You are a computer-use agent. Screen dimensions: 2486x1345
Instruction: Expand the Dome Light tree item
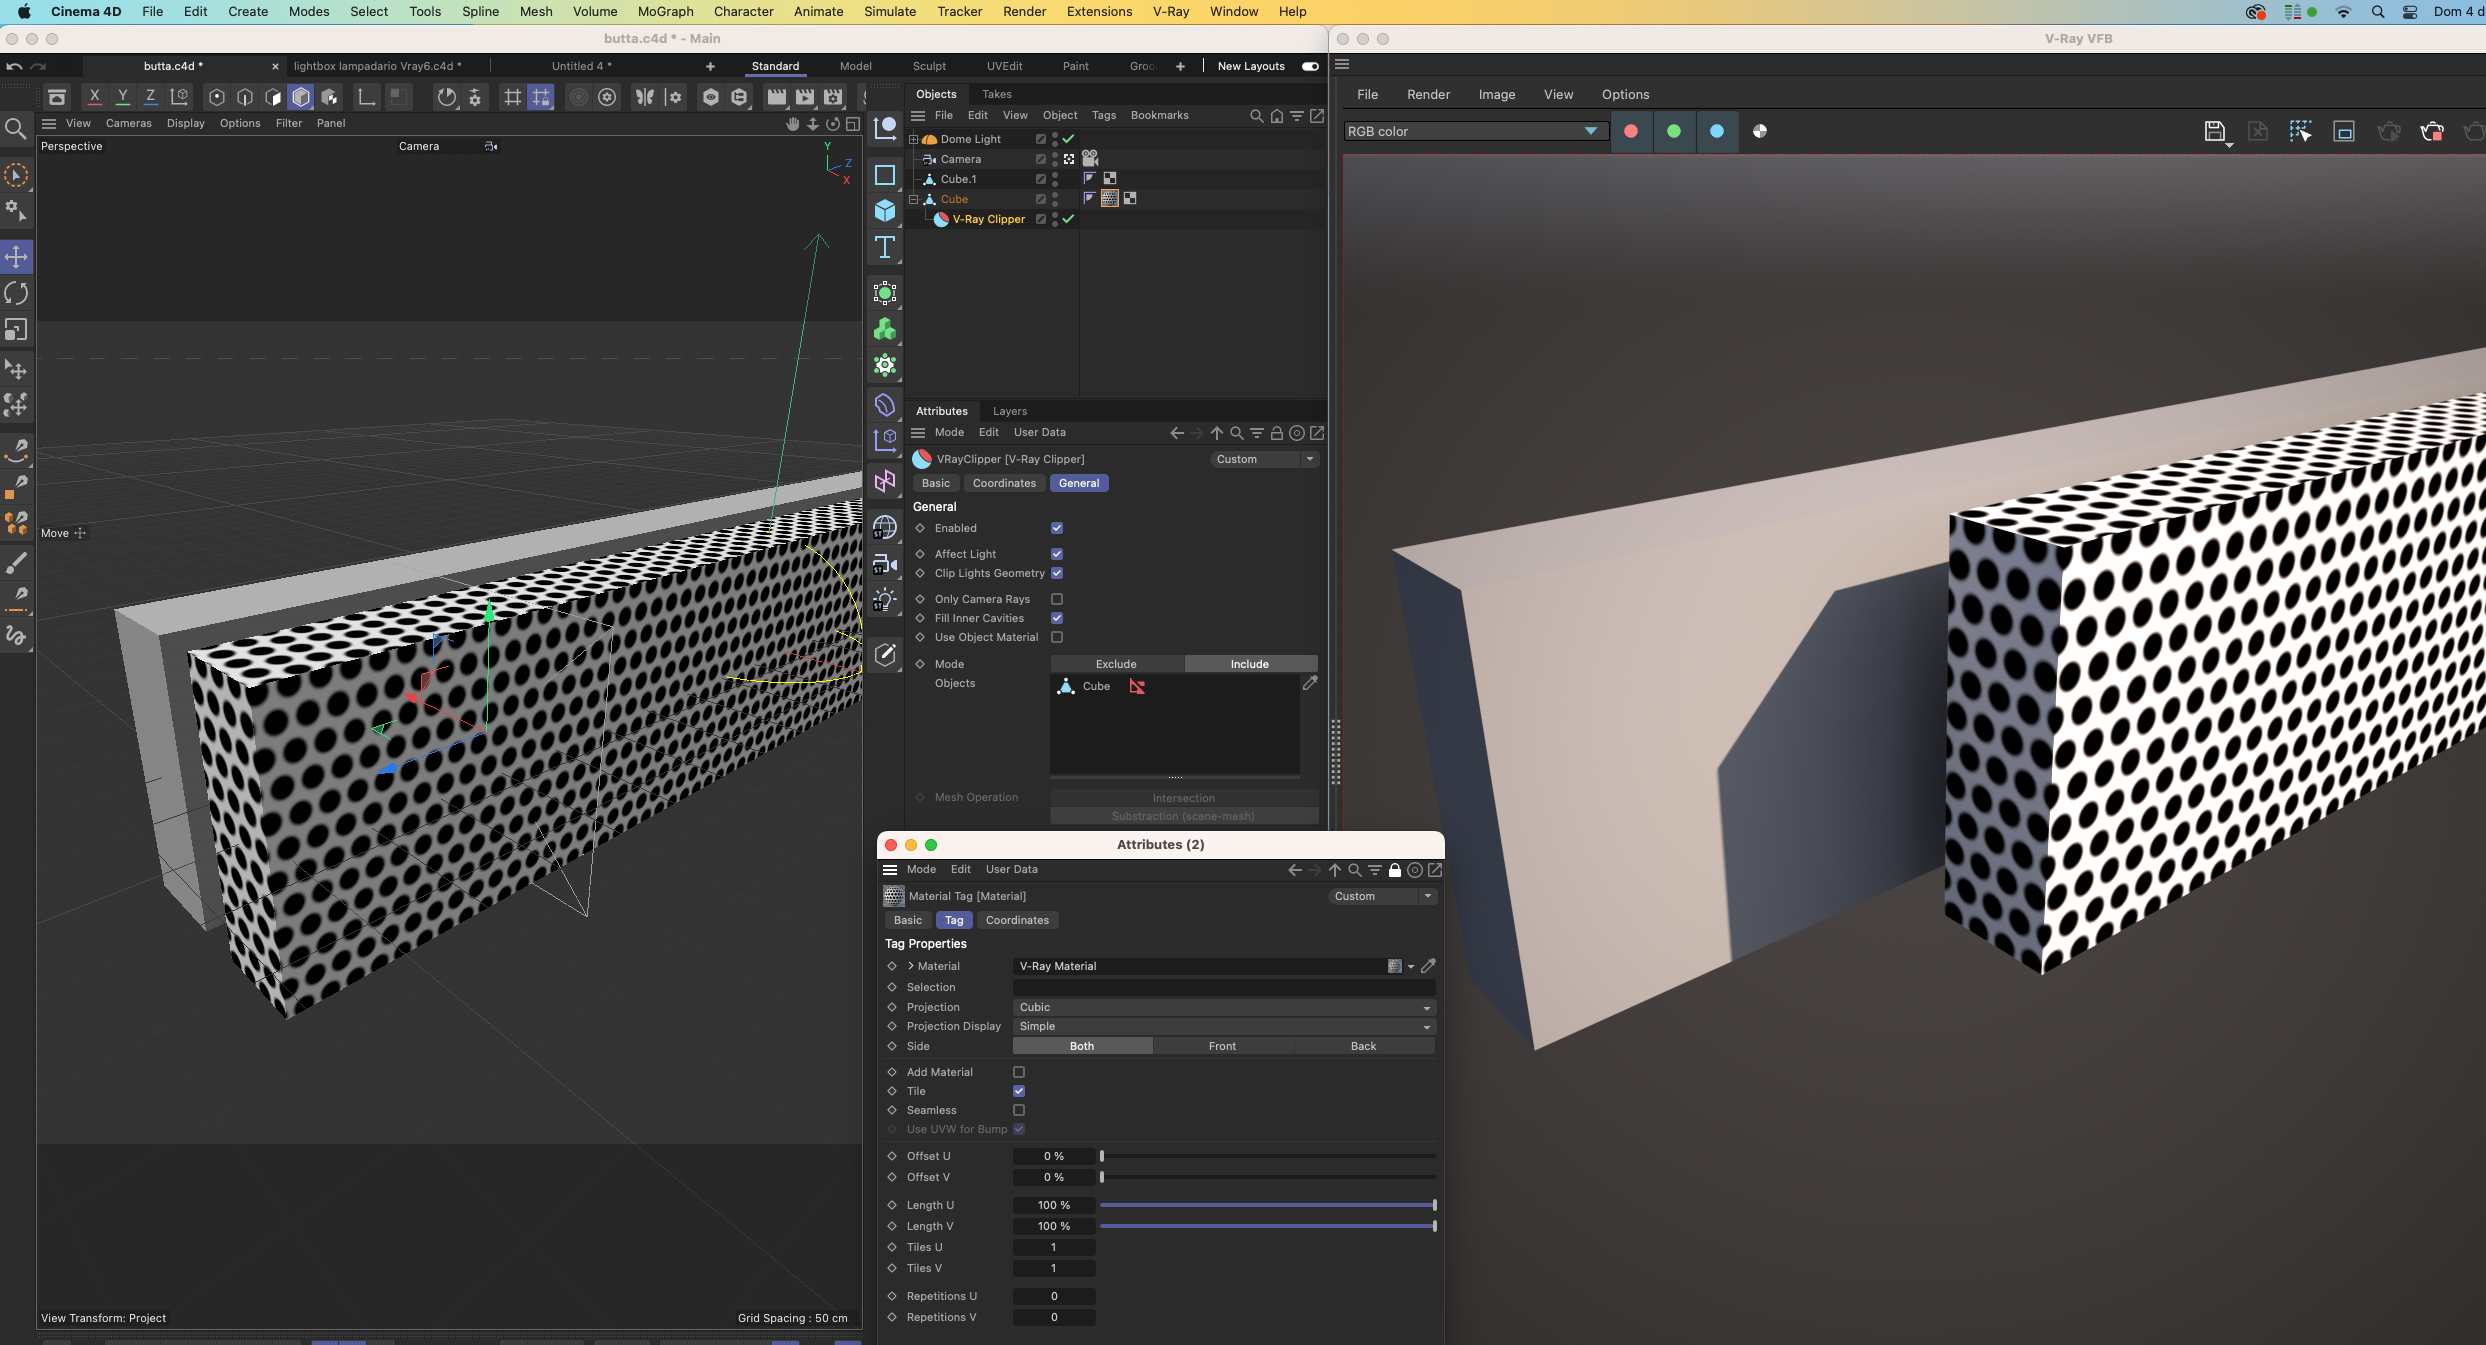pyautogui.click(x=913, y=139)
